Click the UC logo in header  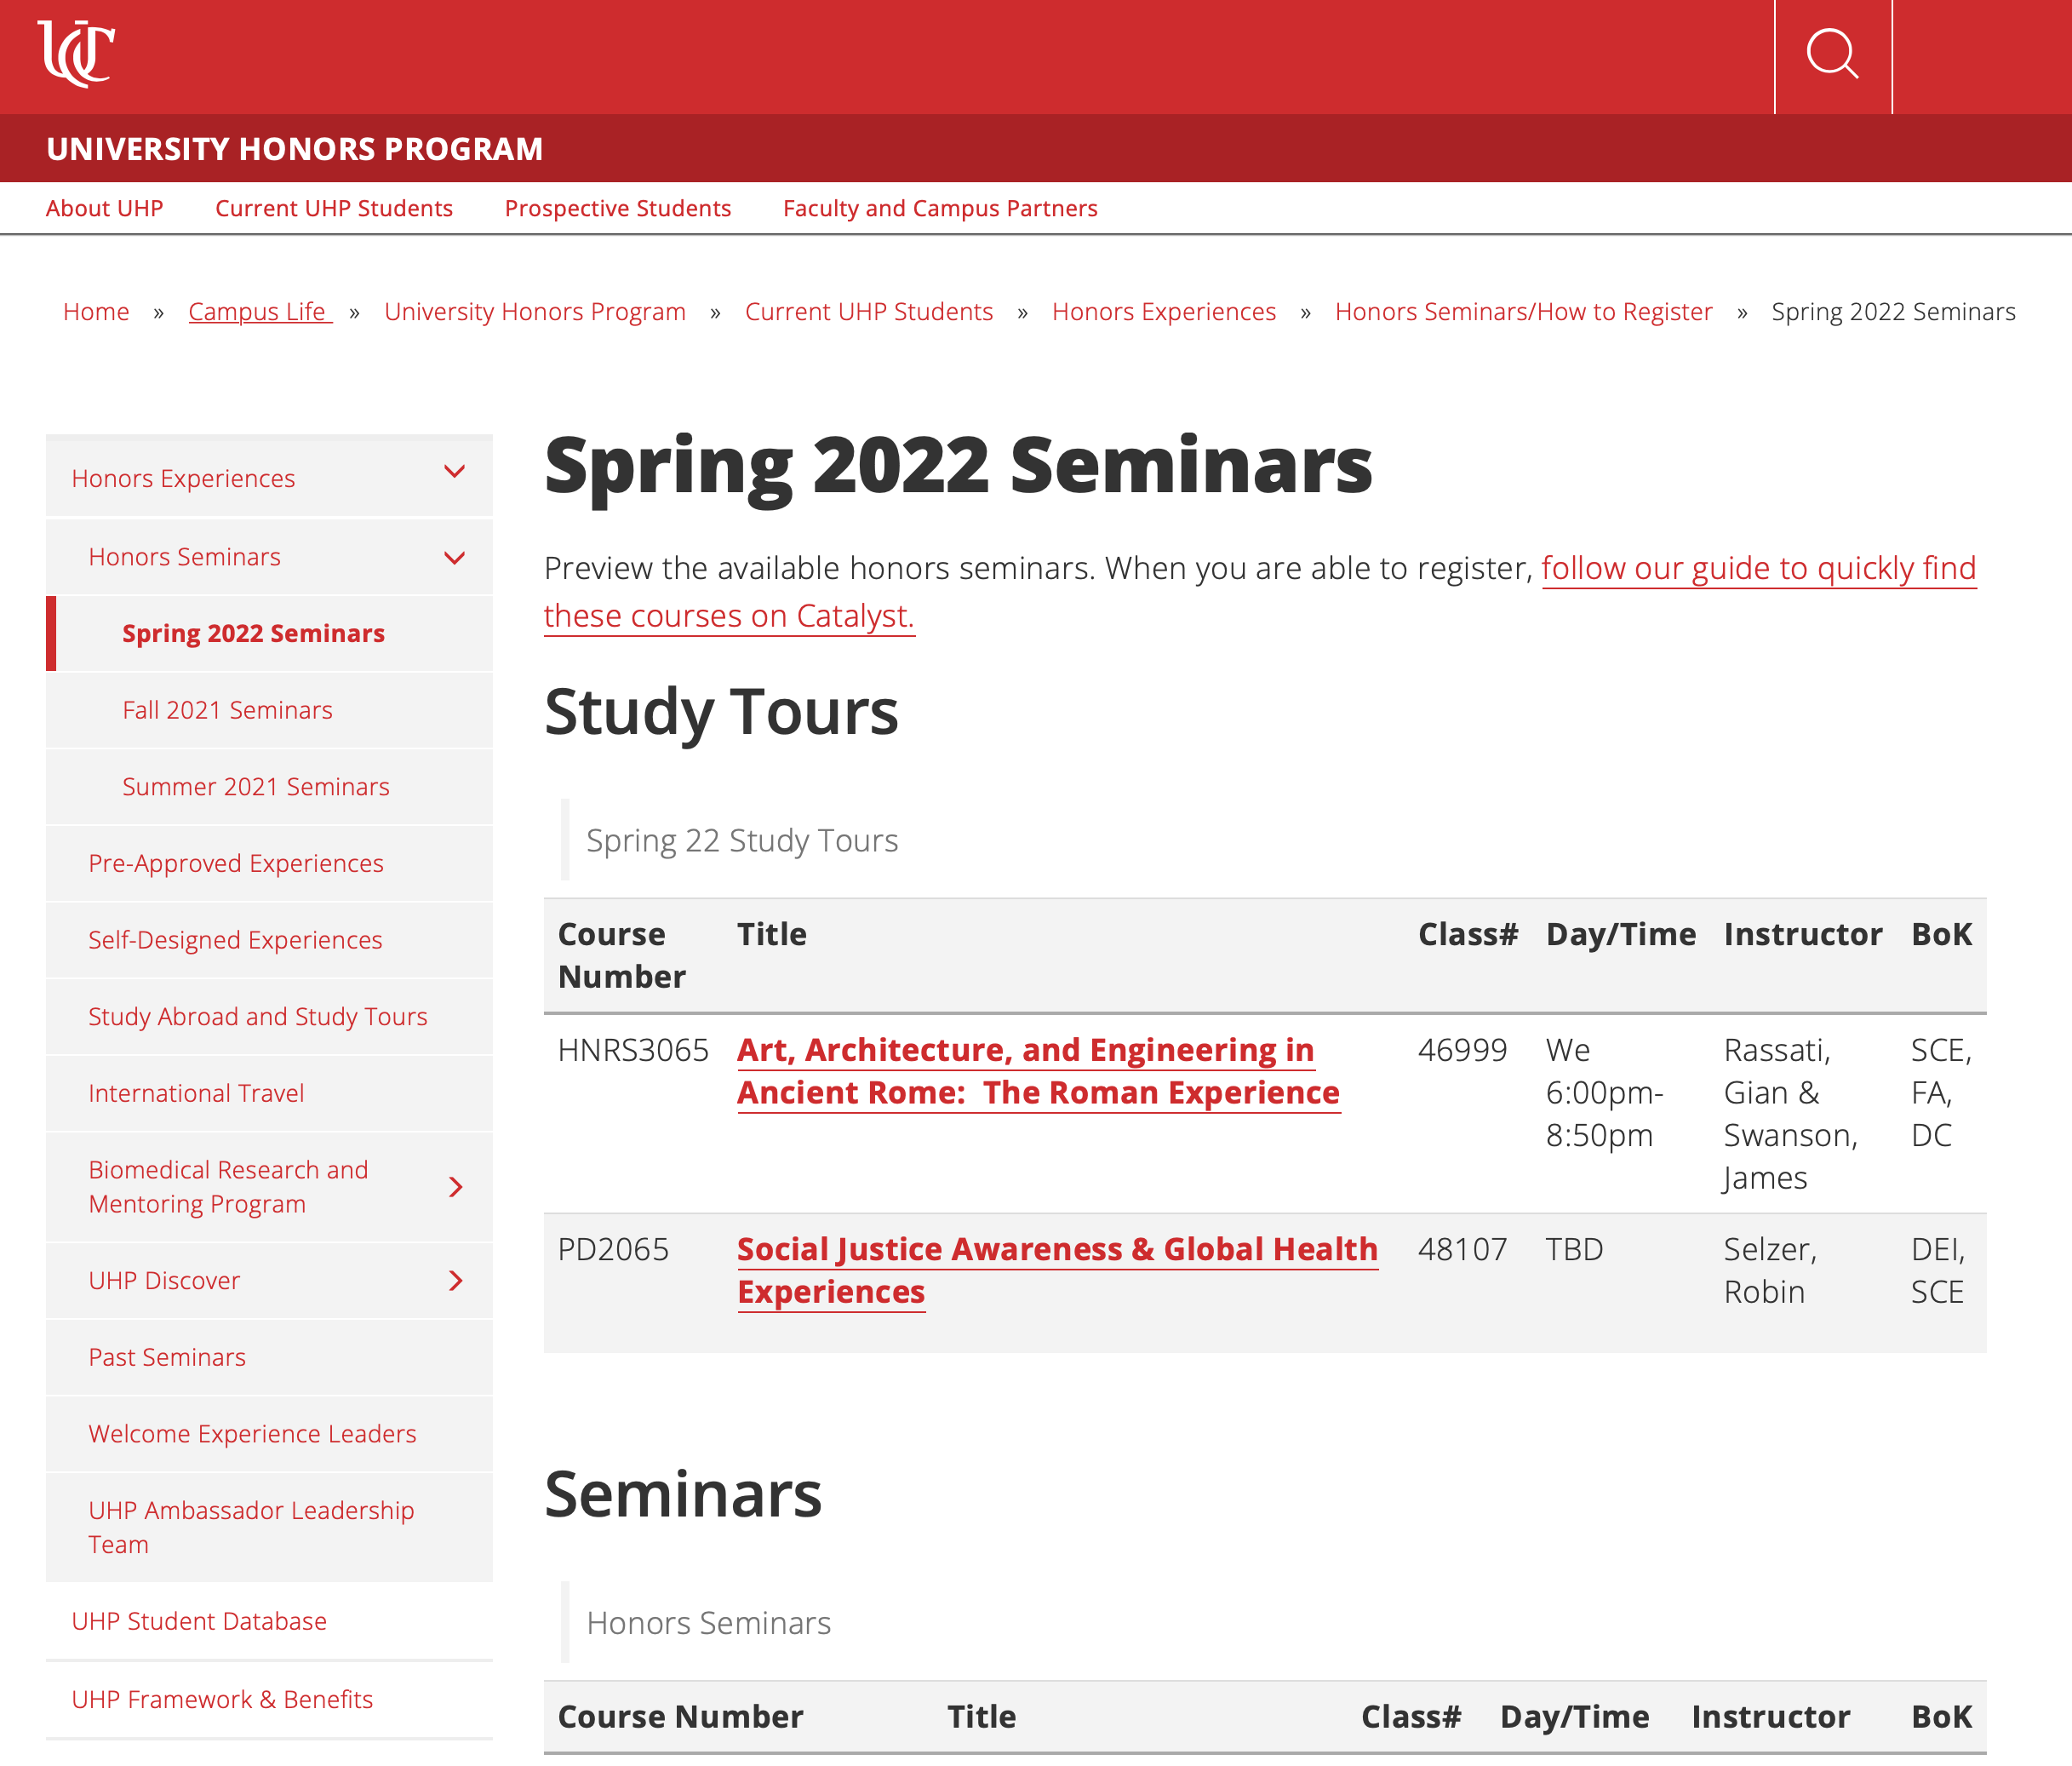click(x=76, y=54)
